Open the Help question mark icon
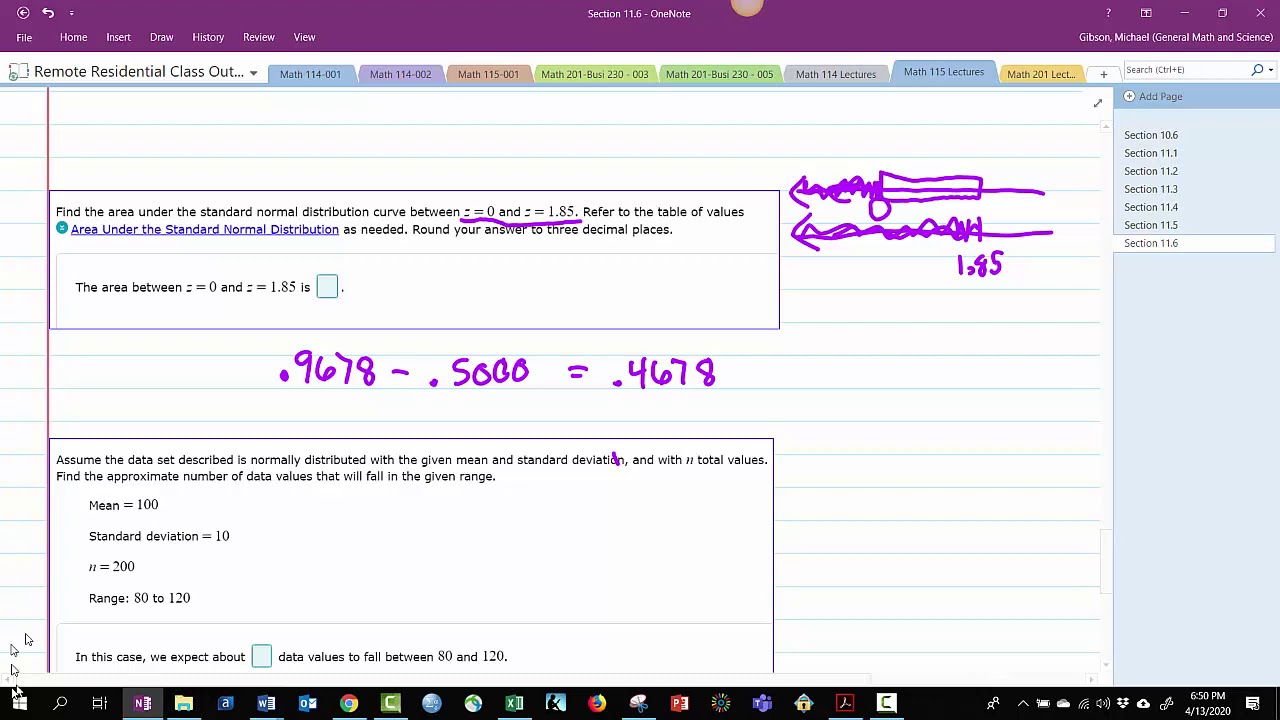1280x720 pixels. (x=1108, y=13)
